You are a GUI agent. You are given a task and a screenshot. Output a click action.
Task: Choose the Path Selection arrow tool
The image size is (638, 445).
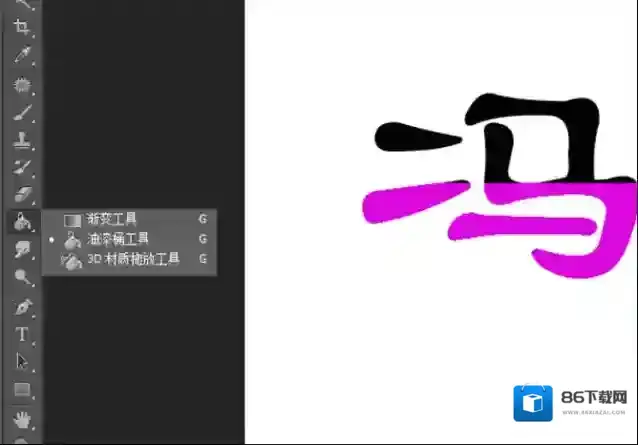22,361
